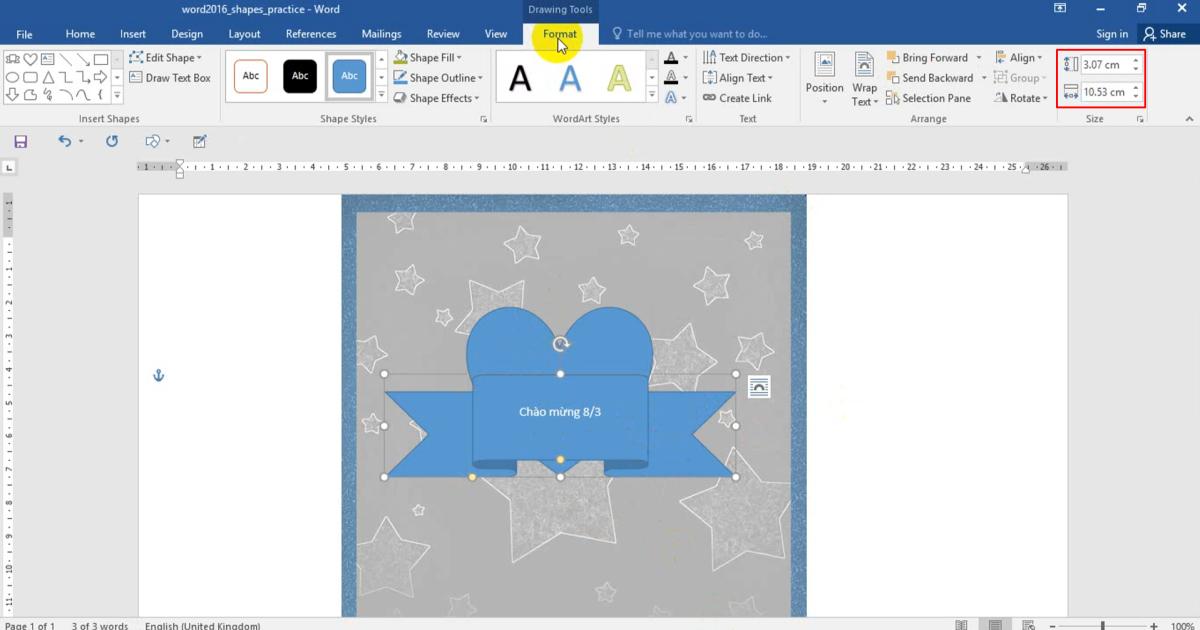This screenshot has width=1200, height=630.
Task: Switch to Web Layout view in status bar
Action: pyautogui.click(x=1029, y=625)
